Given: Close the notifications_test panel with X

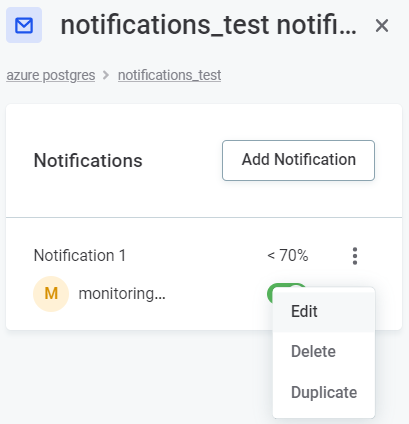Looking at the screenshot, I should [x=382, y=26].
